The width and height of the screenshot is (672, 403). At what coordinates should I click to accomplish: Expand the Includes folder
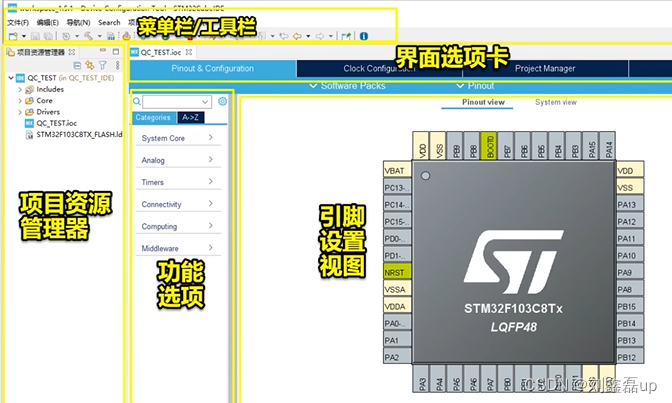(x=20, y=89)
